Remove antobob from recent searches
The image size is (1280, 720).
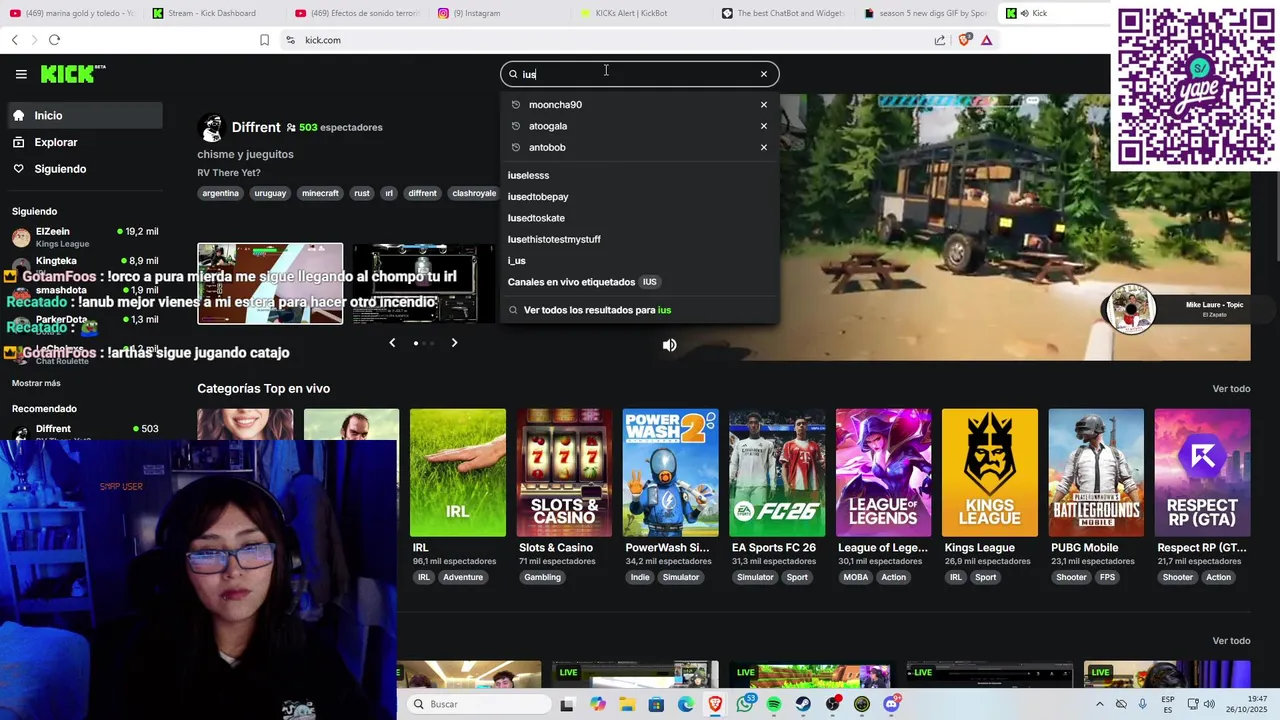click(x=764, y=147)
